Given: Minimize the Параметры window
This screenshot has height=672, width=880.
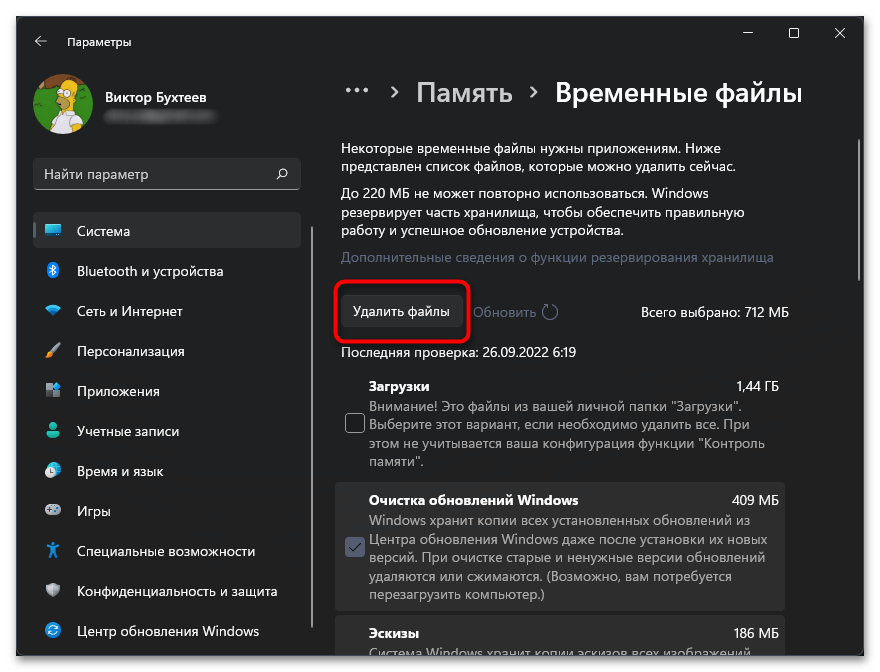Looking at the screenshot, I should (x=748, y=33).
